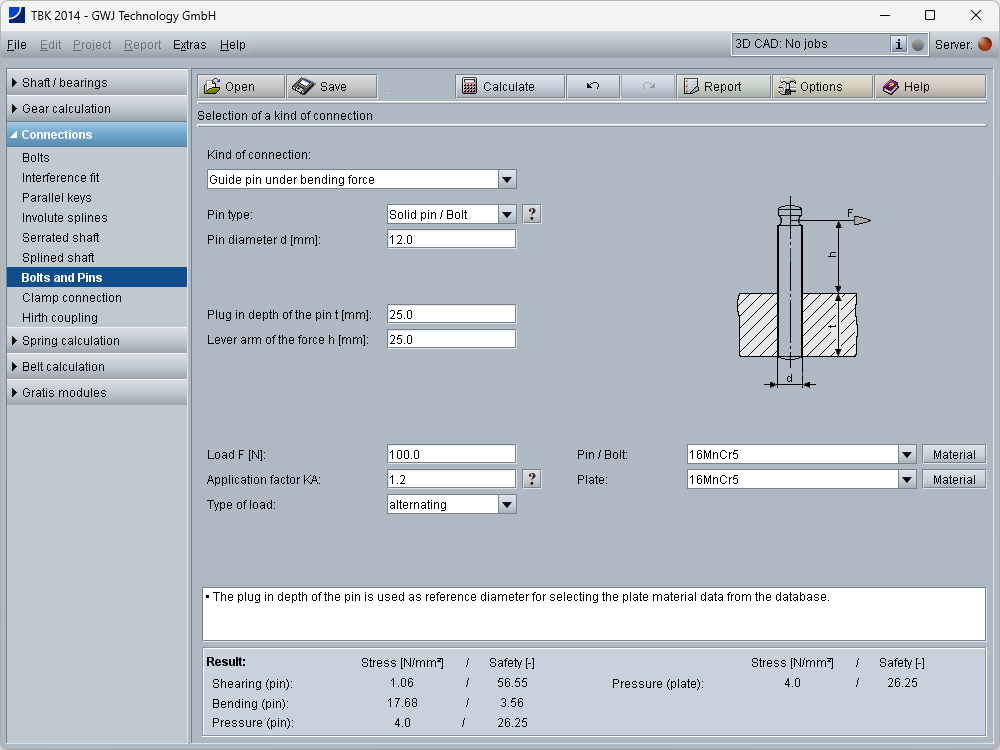Click the red Server status indicator

click(x=984, y=44)
